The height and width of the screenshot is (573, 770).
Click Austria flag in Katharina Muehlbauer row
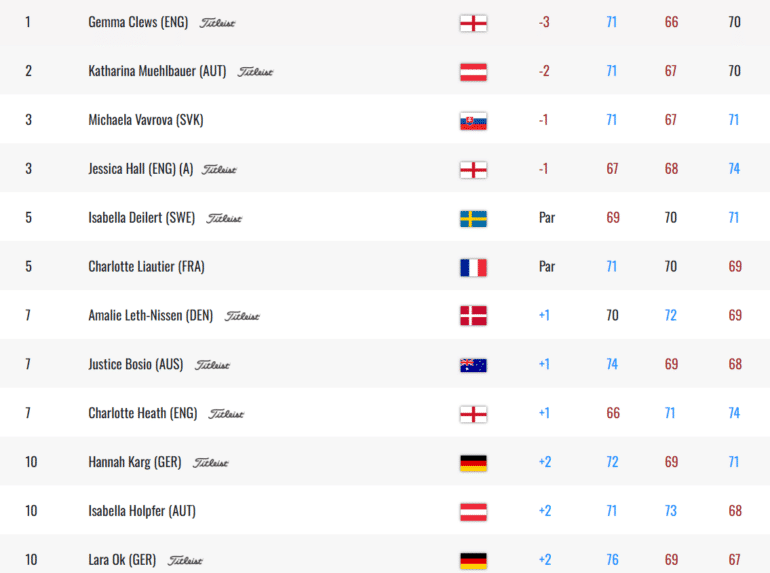(473, 72)
